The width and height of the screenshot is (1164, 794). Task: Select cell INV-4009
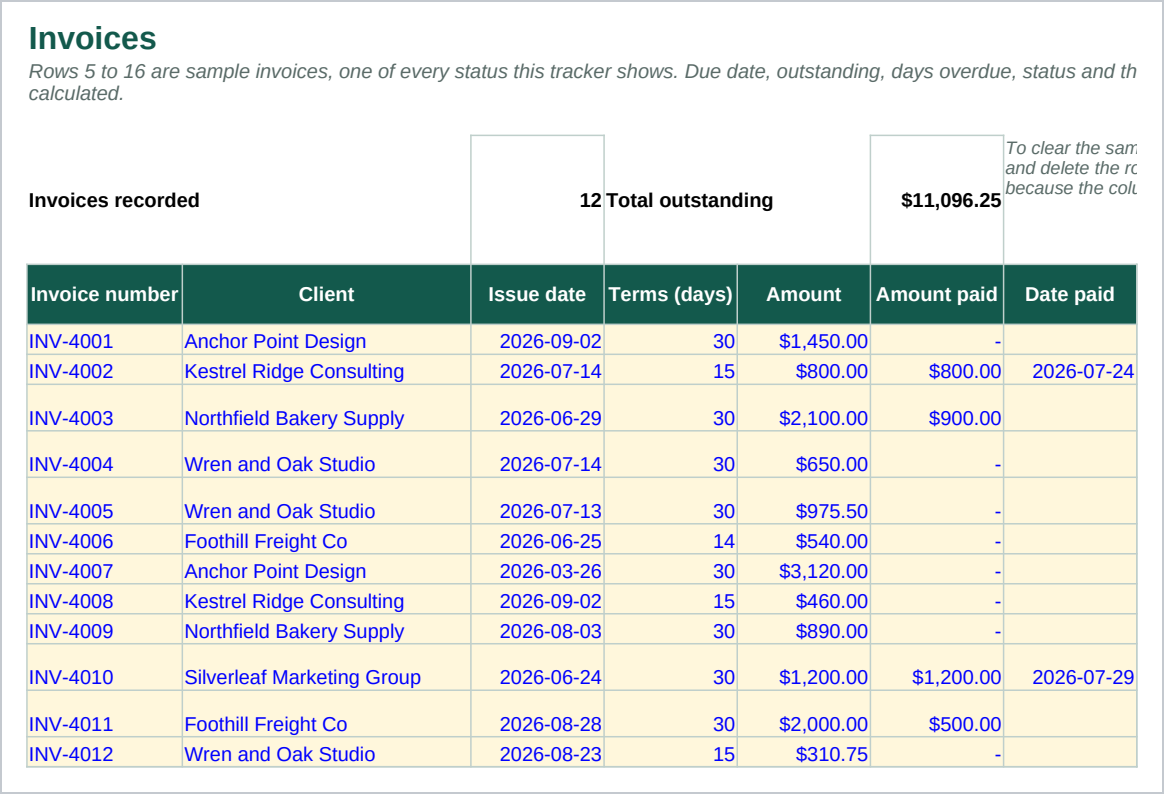point(105,629)
